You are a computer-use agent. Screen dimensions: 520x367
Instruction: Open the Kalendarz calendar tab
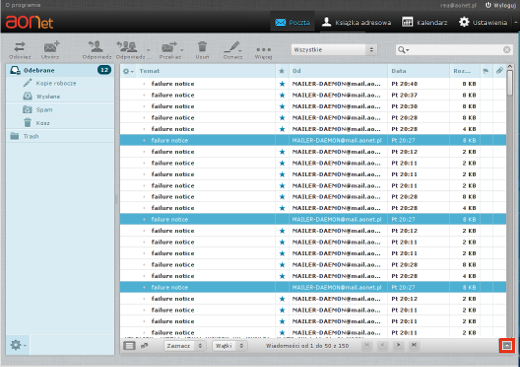tap(424, 22)
